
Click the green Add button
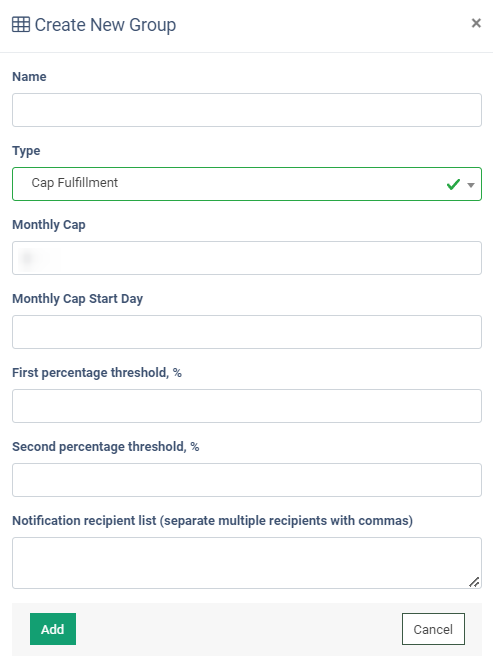point(53,629)
